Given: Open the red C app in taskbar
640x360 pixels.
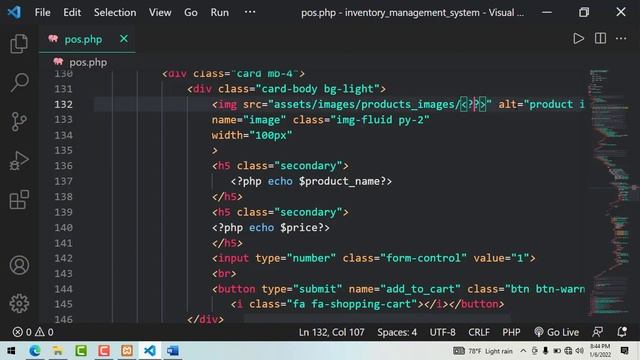Looking at the screenshot, I should [104, 351].
